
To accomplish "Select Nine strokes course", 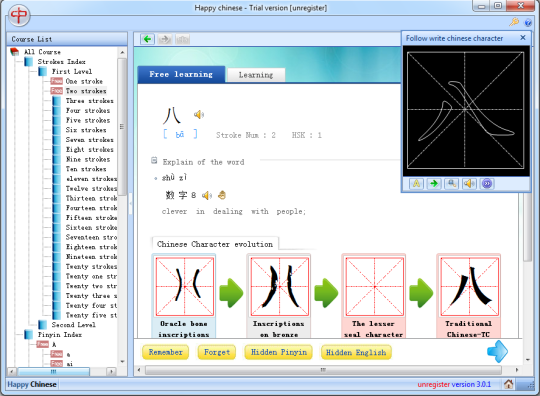I will point(88,159).
